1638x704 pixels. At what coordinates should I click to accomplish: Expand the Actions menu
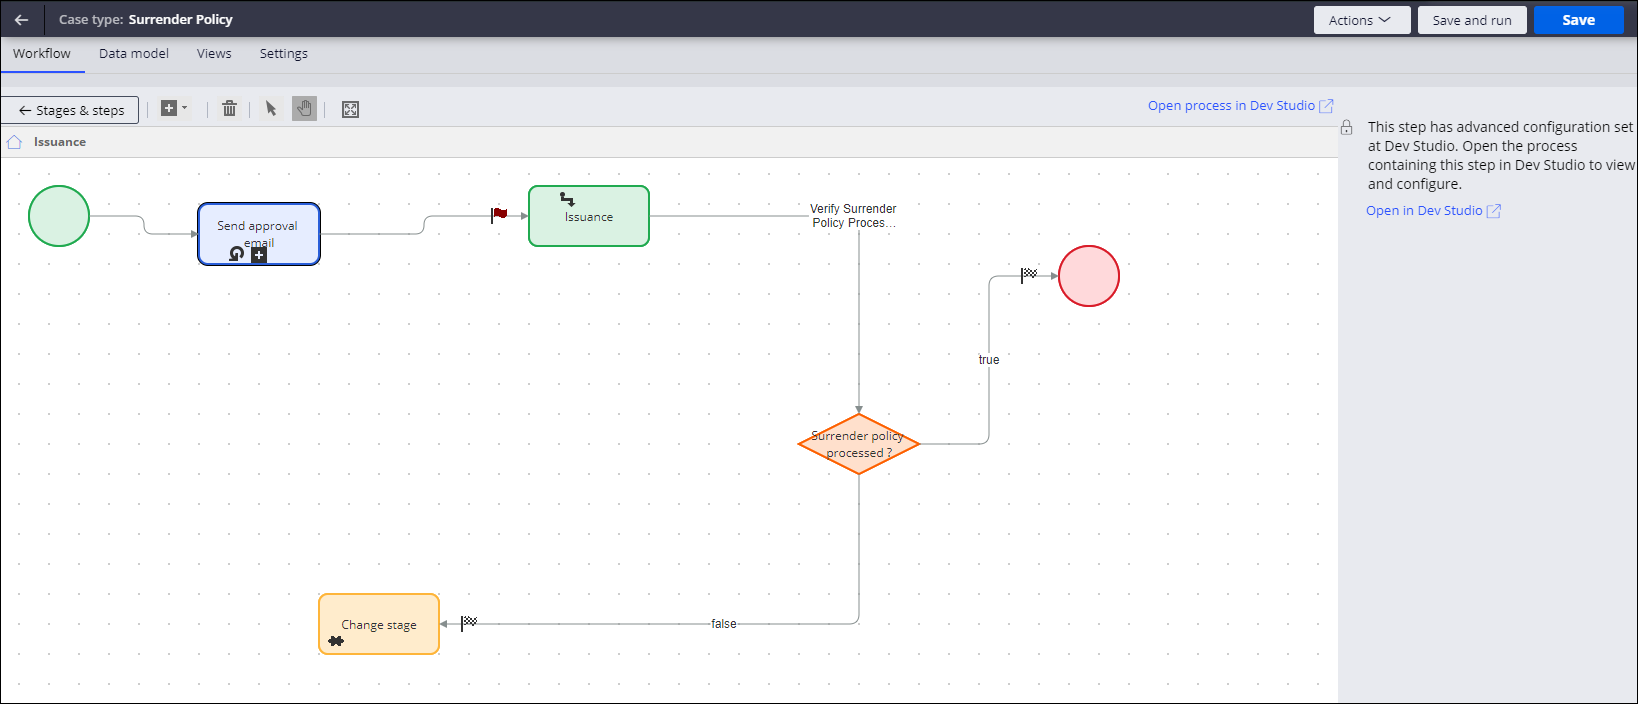pos(1361,20)
